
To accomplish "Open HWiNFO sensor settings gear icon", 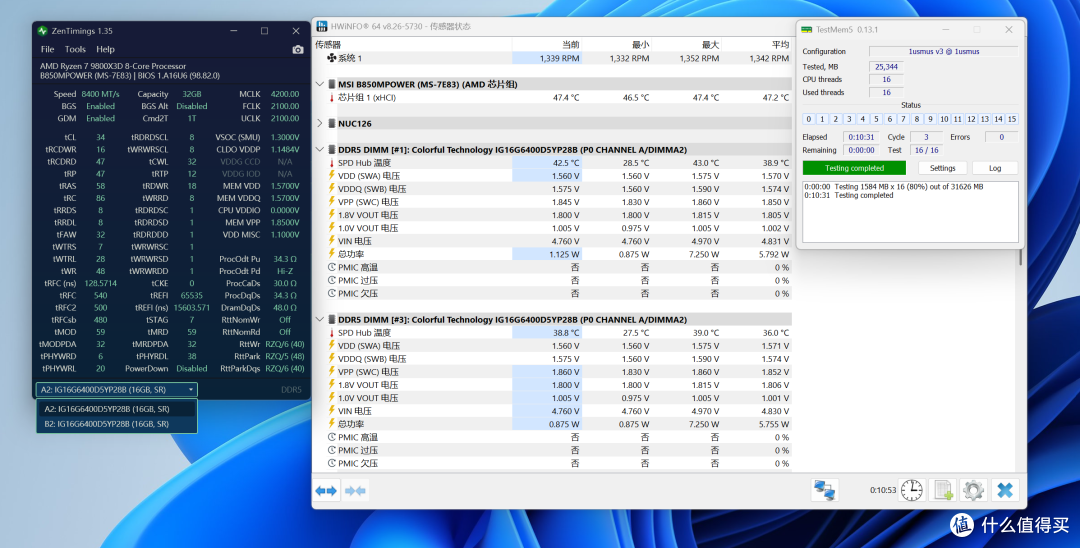I will pyautogui.click(x=973, y=490).
